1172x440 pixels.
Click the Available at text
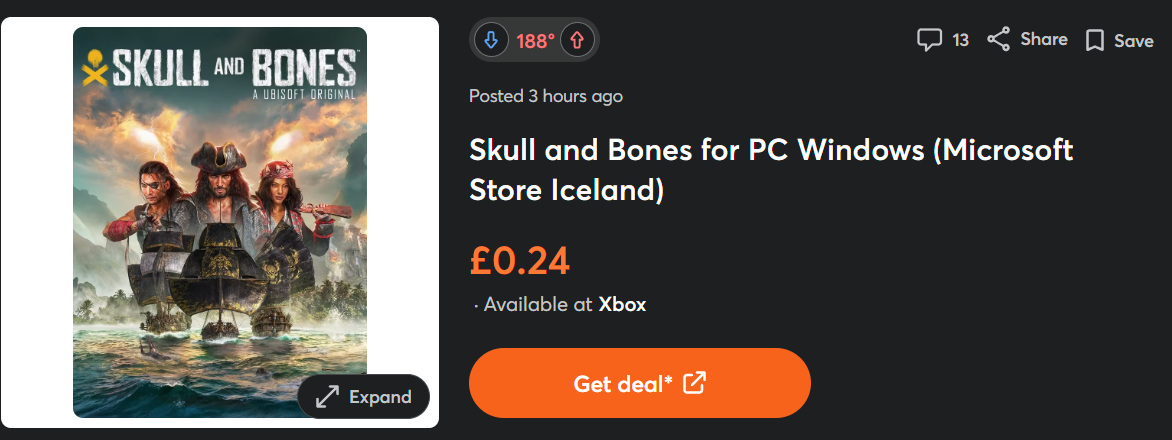click(x=538, y=304)
